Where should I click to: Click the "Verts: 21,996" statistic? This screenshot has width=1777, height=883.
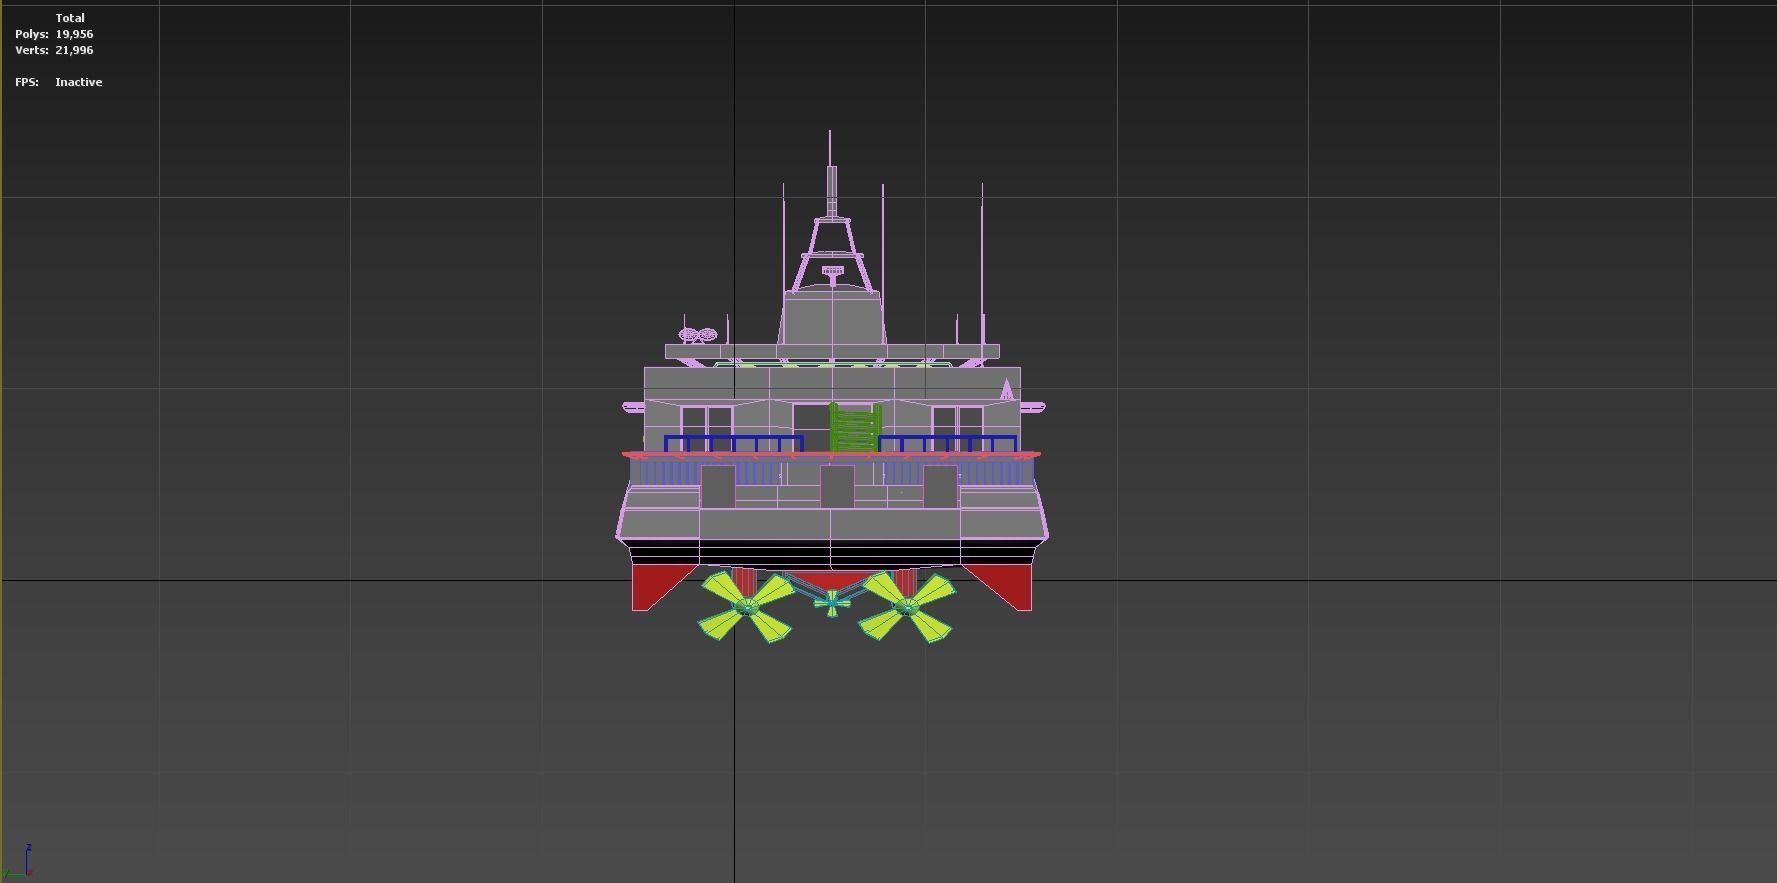point(54,50)
